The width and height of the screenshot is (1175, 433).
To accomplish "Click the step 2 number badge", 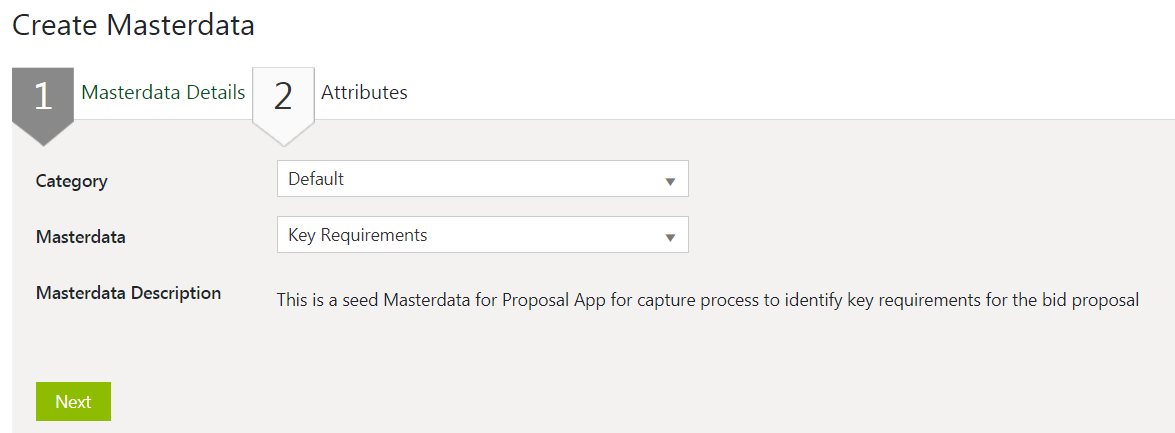I will click(x=283, y=95).
